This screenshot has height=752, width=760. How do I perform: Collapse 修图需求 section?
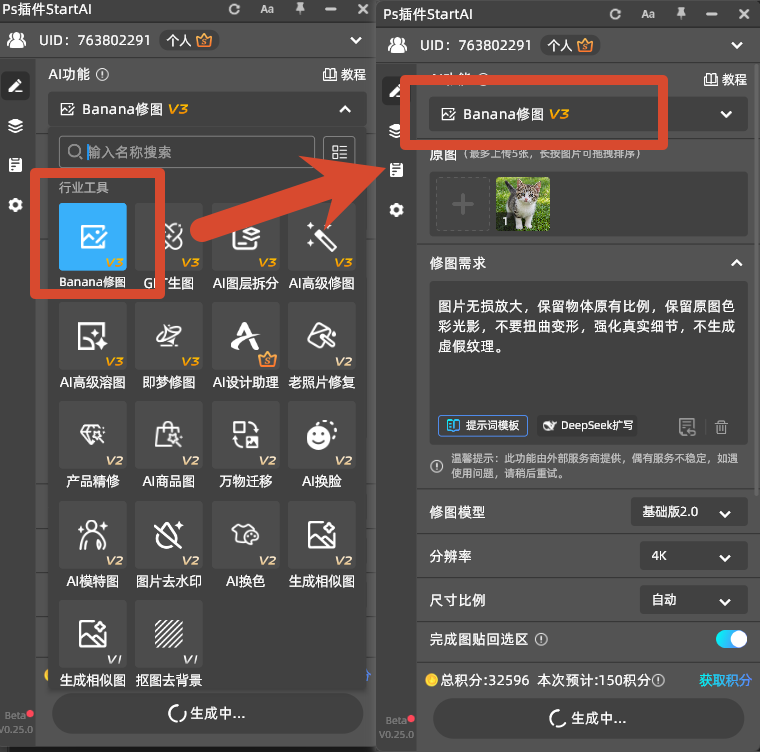tap(737, 263)
